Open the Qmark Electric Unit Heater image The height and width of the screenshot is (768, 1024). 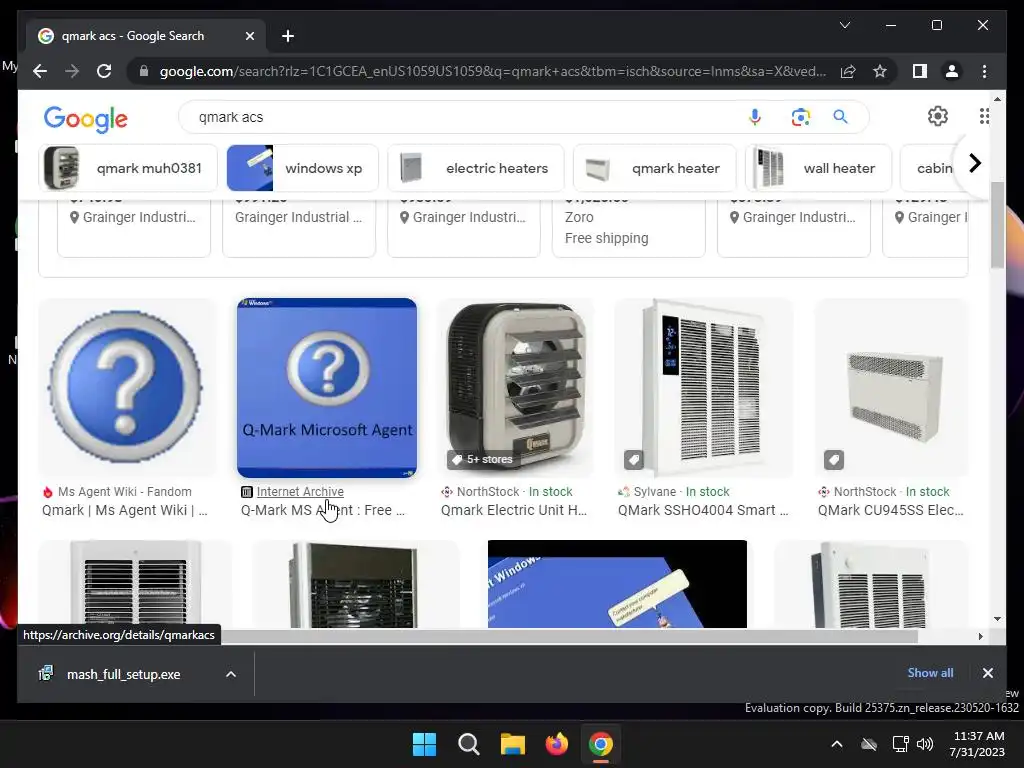pyautogui.click(x=515, y=387)
